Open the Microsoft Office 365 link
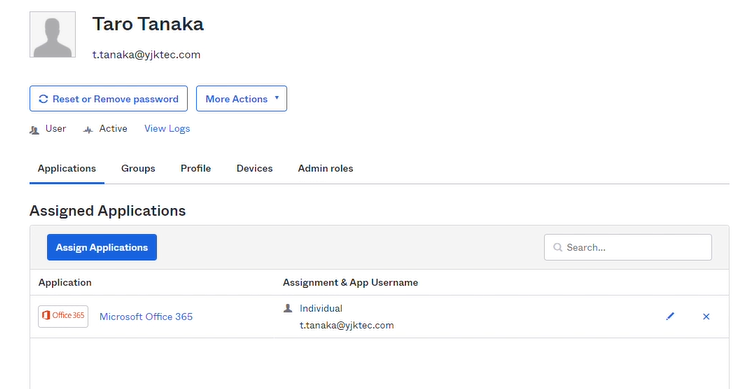This screenshot has height=389, width=754. [146, 316]
